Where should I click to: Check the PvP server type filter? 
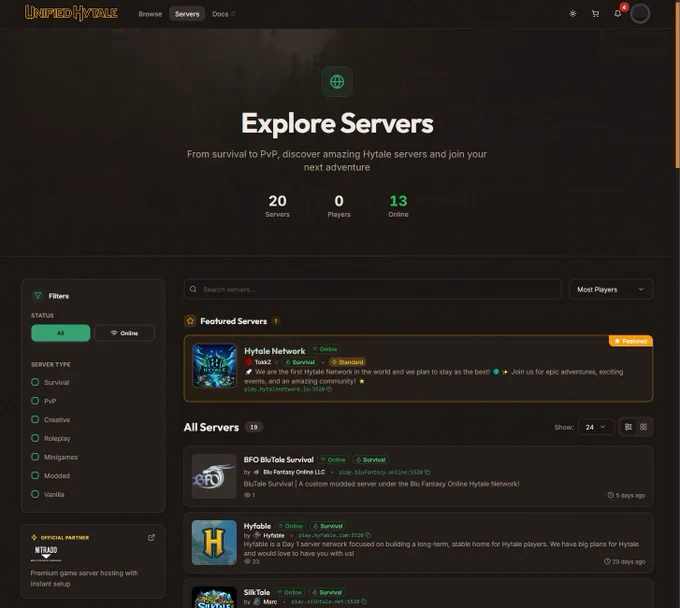click(x=35, y=401)
